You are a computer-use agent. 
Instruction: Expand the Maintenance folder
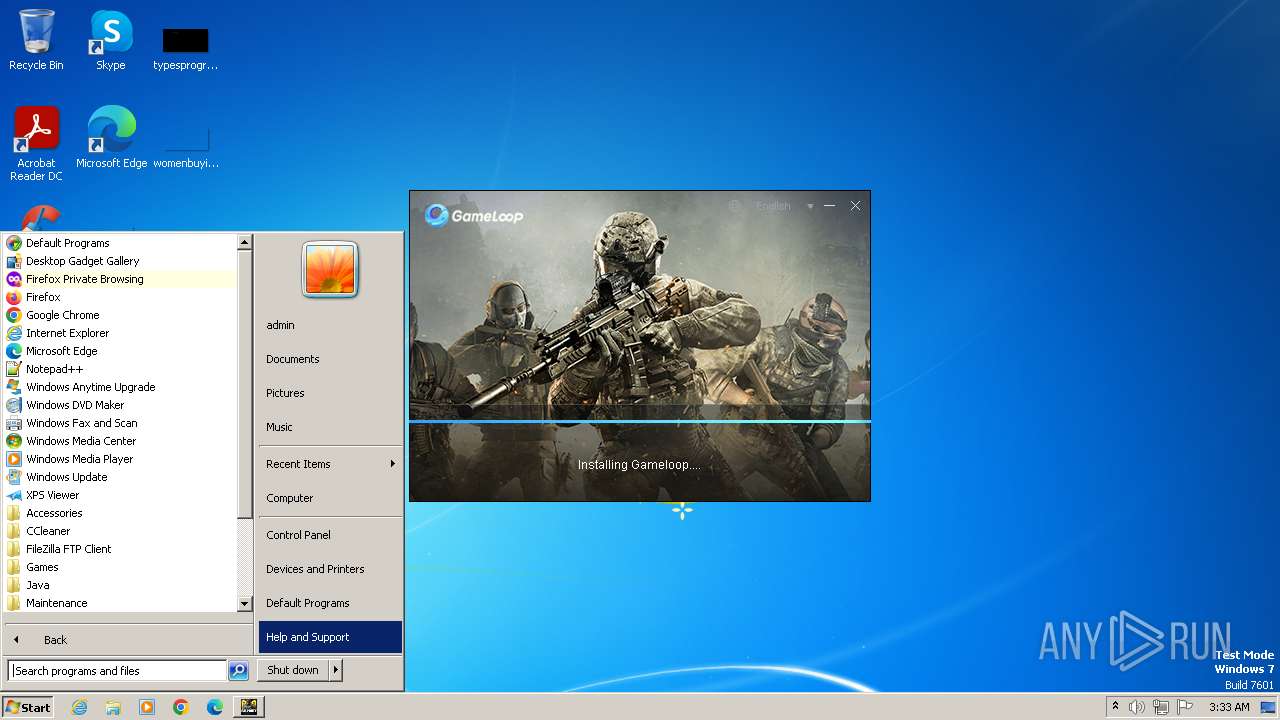click(x=120, y=603)
